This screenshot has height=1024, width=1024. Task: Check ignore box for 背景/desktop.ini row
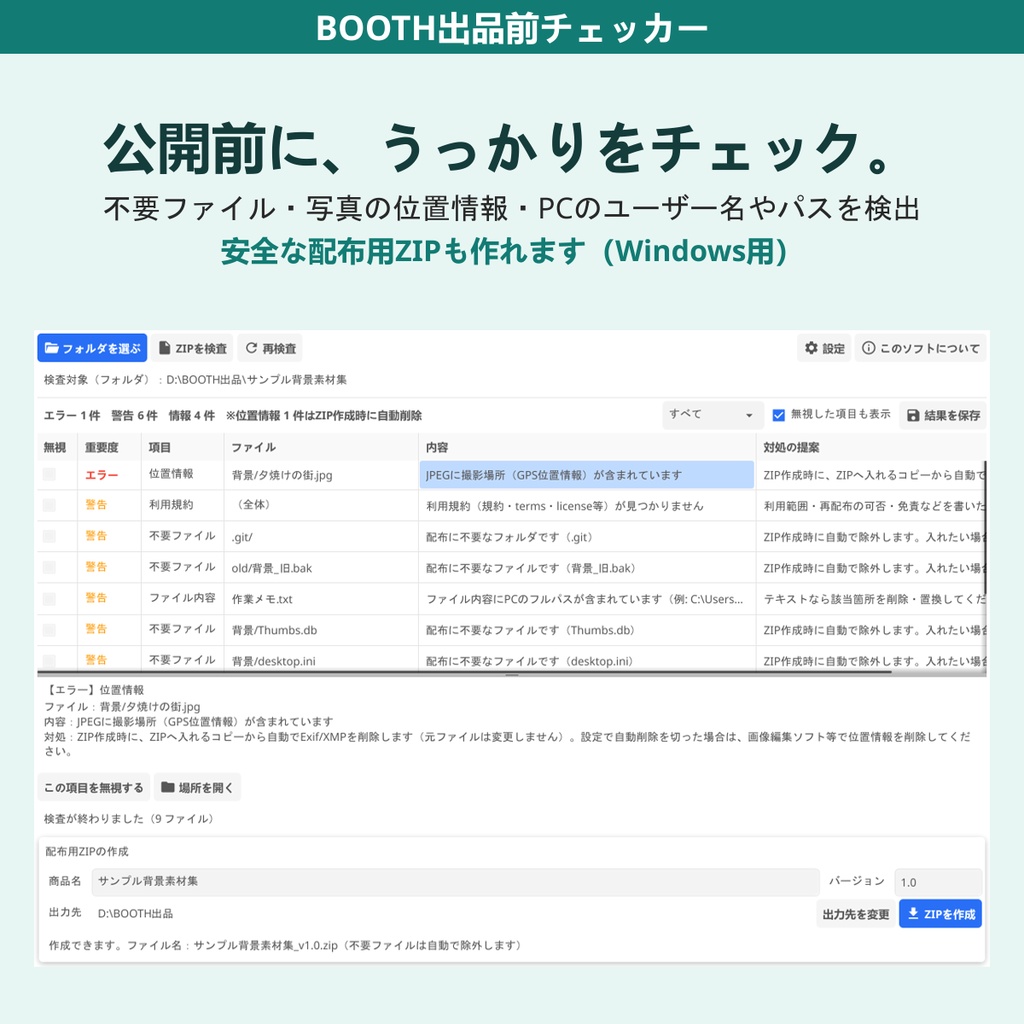click(49, 660)
